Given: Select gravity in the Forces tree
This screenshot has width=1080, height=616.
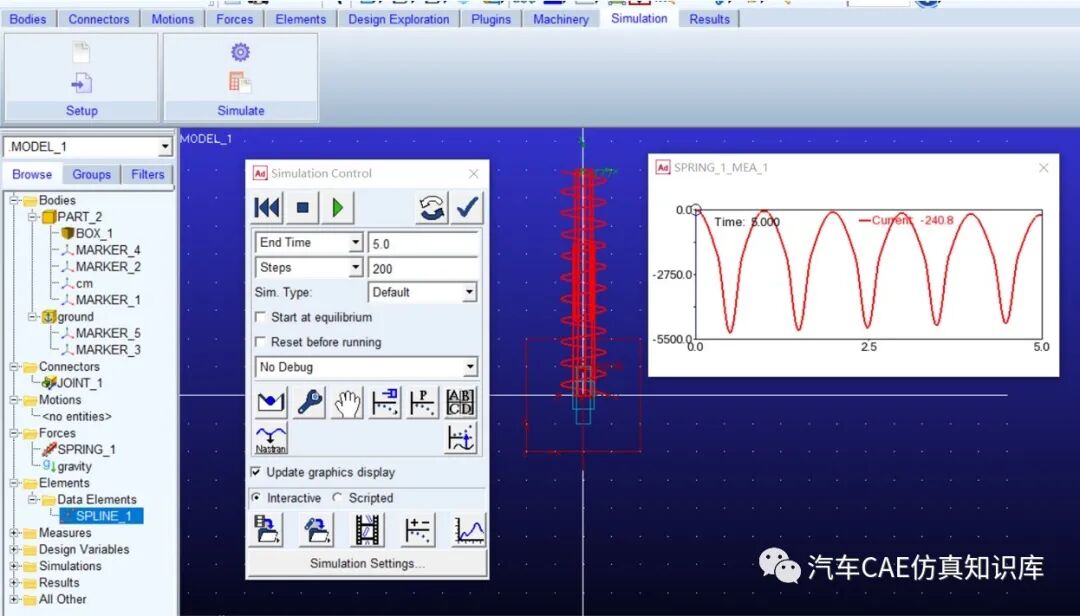Looking at the screenshot, I should (x=74, y=466).
